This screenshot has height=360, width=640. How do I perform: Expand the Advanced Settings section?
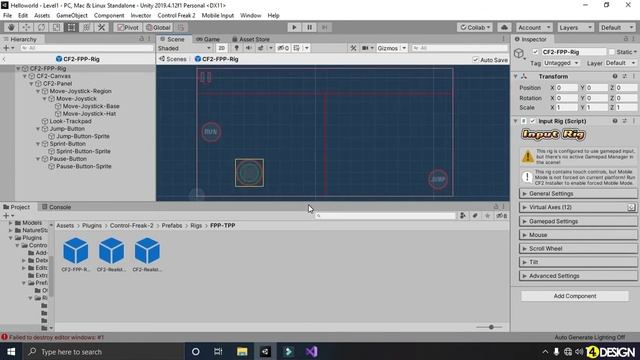(x=578, y=276)
